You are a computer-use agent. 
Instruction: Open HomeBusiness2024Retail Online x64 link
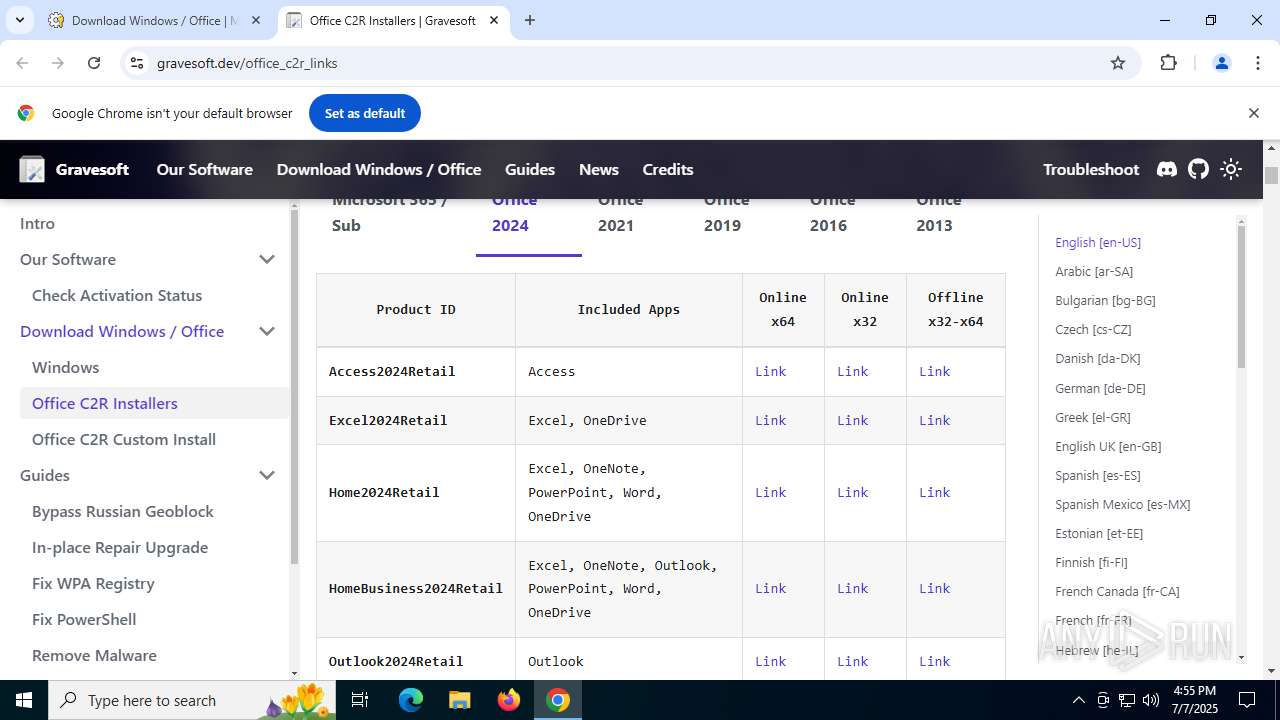770,588
